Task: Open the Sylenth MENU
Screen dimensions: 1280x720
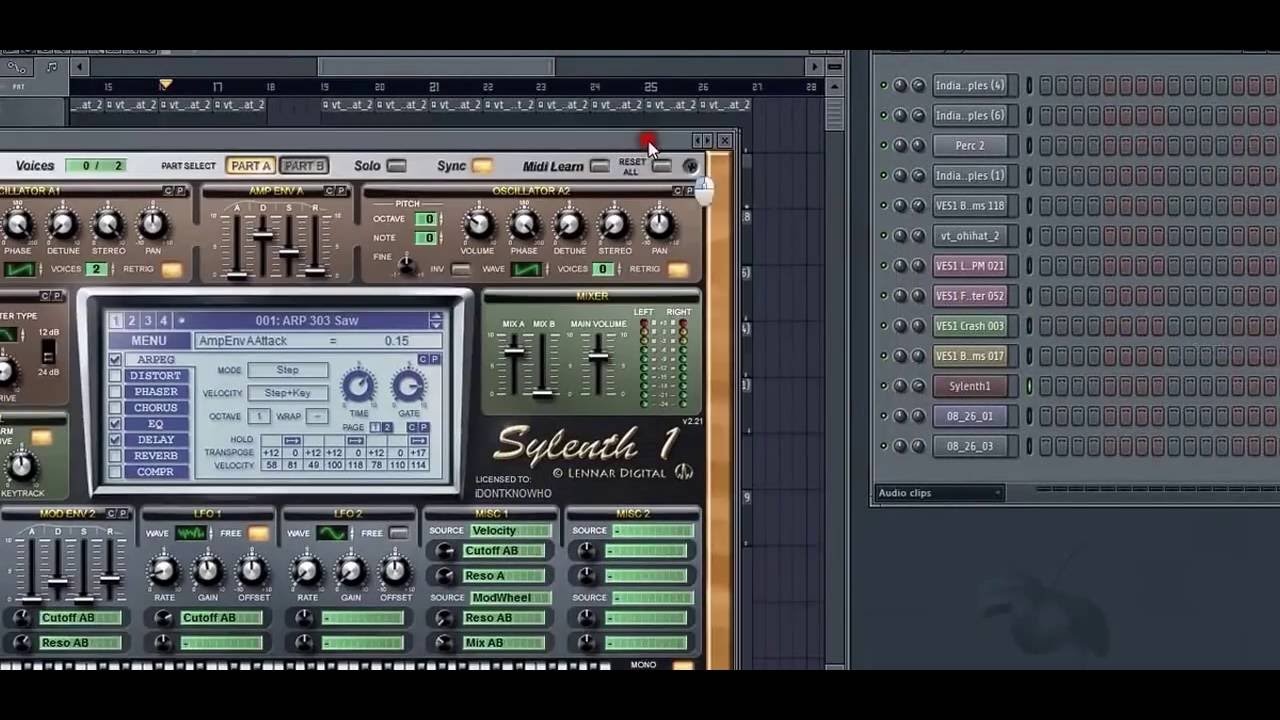Action: (149, 341)
